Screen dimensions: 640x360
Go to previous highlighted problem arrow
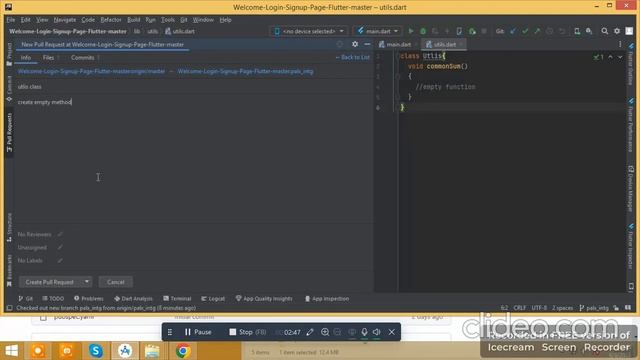point(610,57)
